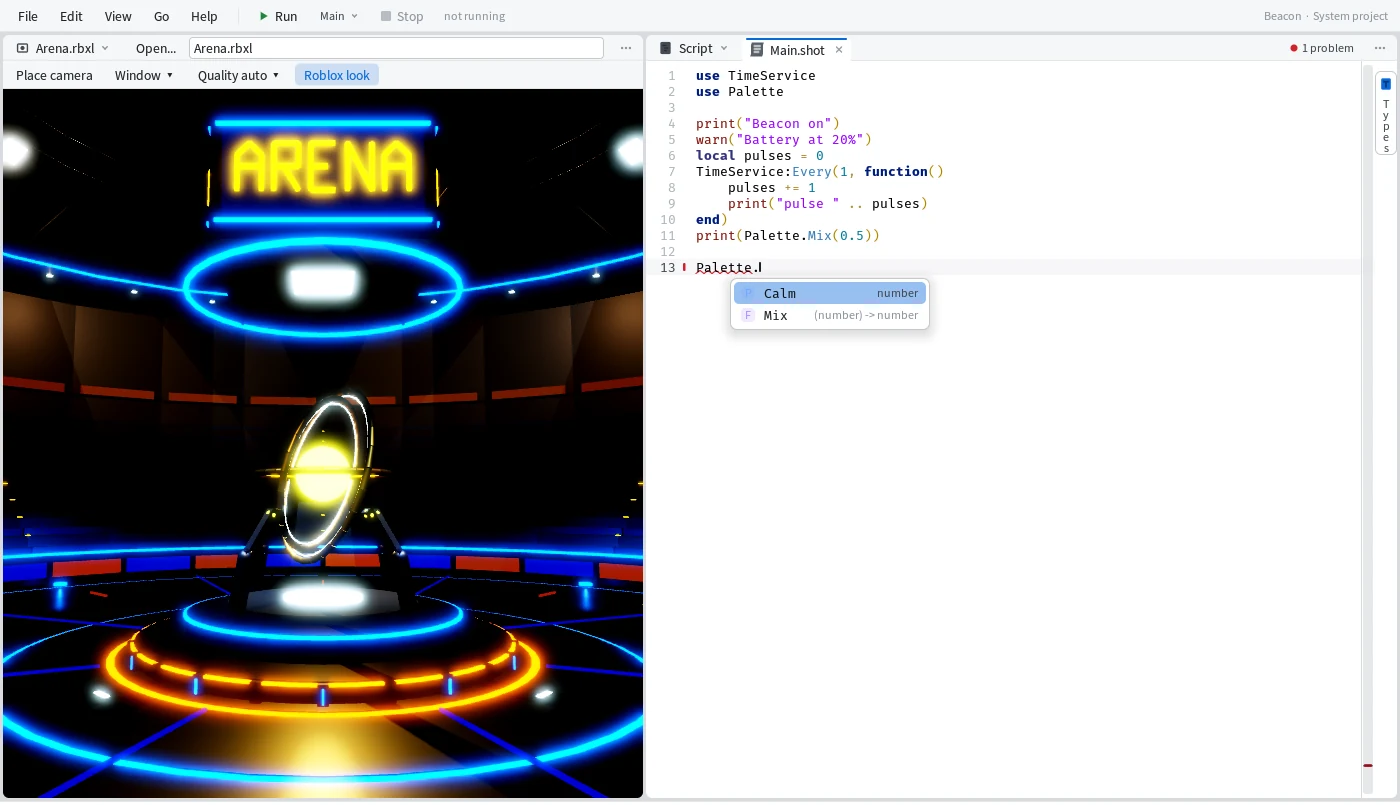Image resolution: width=1400 pixels, height=805 pixels.
Task: Open the viewport panel more-options menu
Action: tap(626, 48)
